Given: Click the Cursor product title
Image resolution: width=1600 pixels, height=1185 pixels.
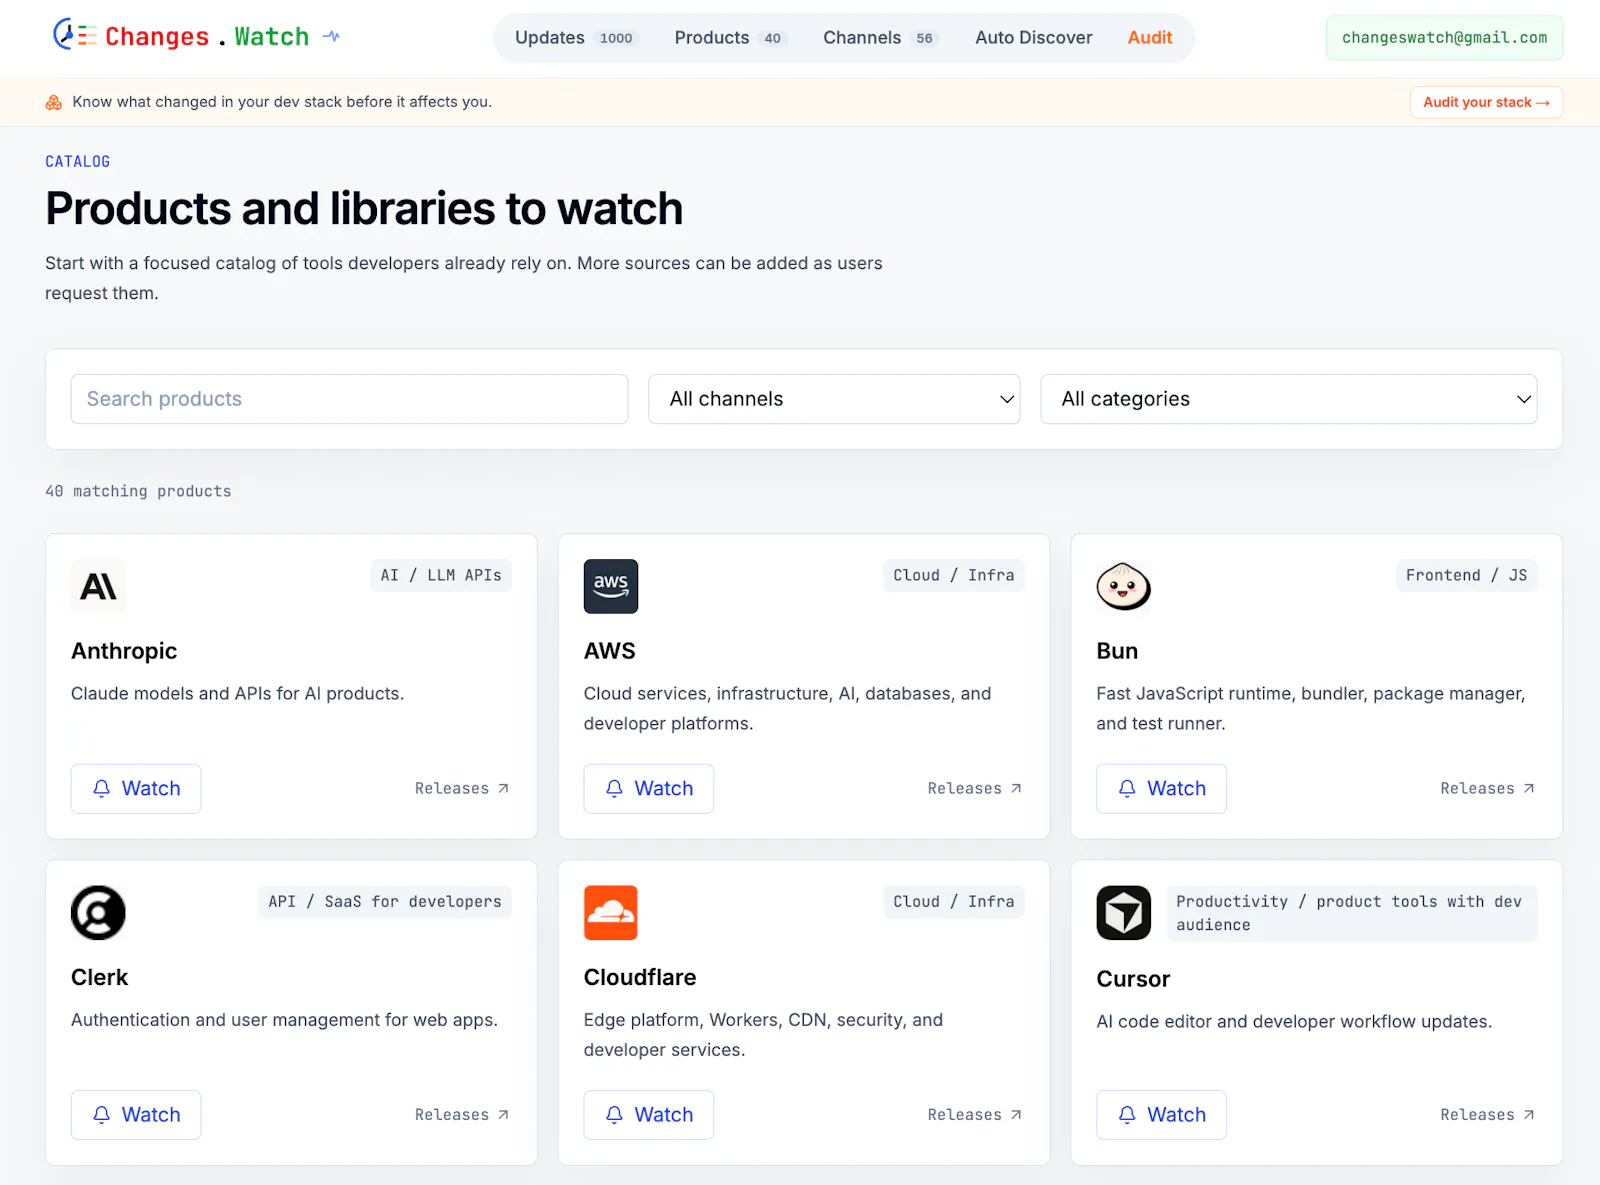Looking at the screenshot, I should pyautogui.click(x=1133, y=979).
